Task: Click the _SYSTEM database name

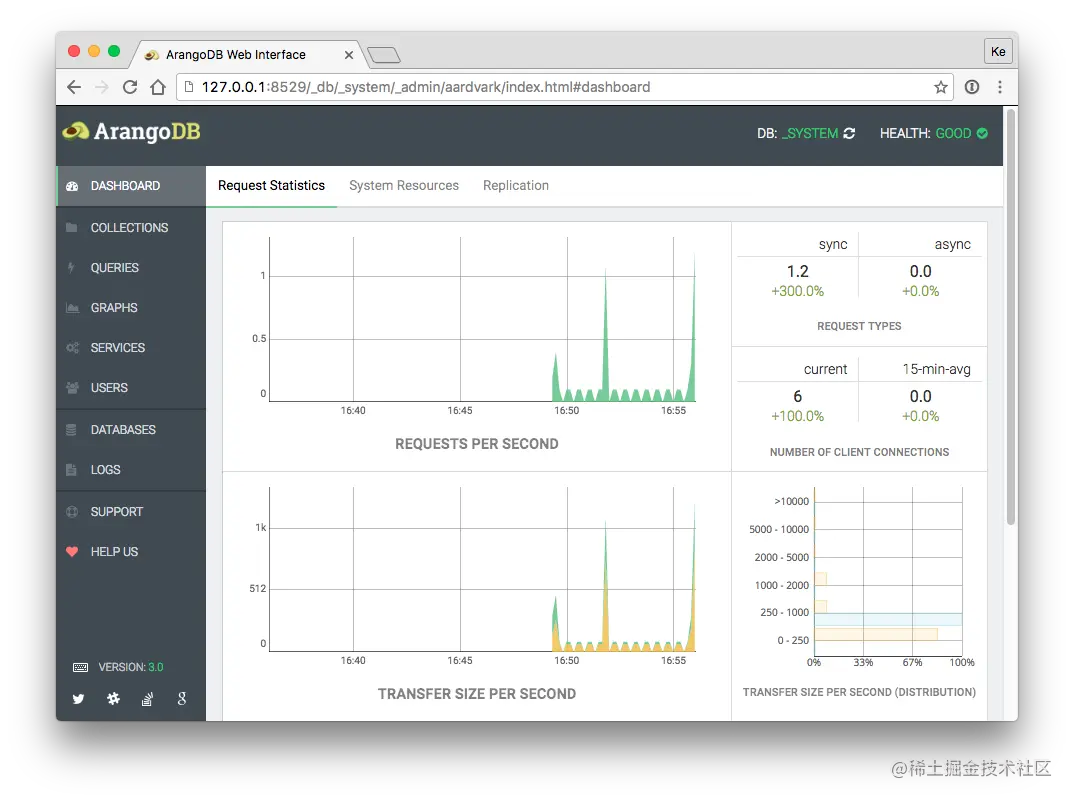Action: coord(810,134)
